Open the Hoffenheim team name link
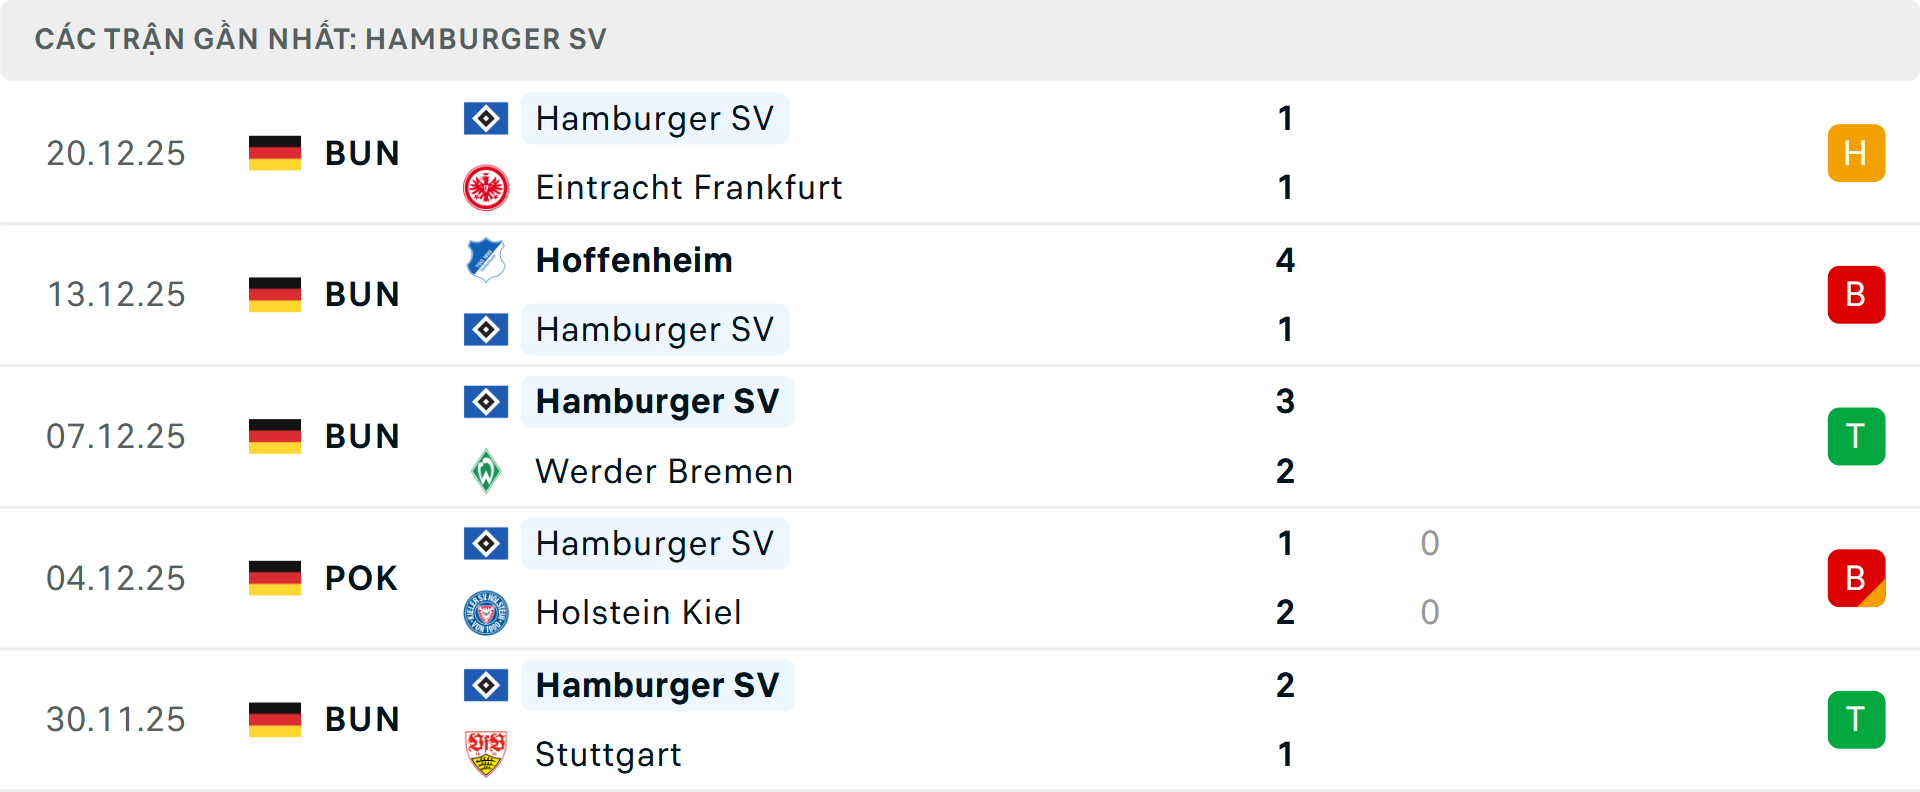Image resolution: width=1920 pixels, height=792 pixels. (x=634, y=260)
